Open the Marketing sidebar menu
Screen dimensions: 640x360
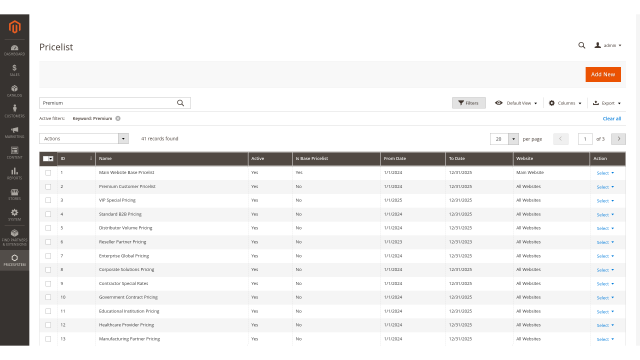[14, 132]
